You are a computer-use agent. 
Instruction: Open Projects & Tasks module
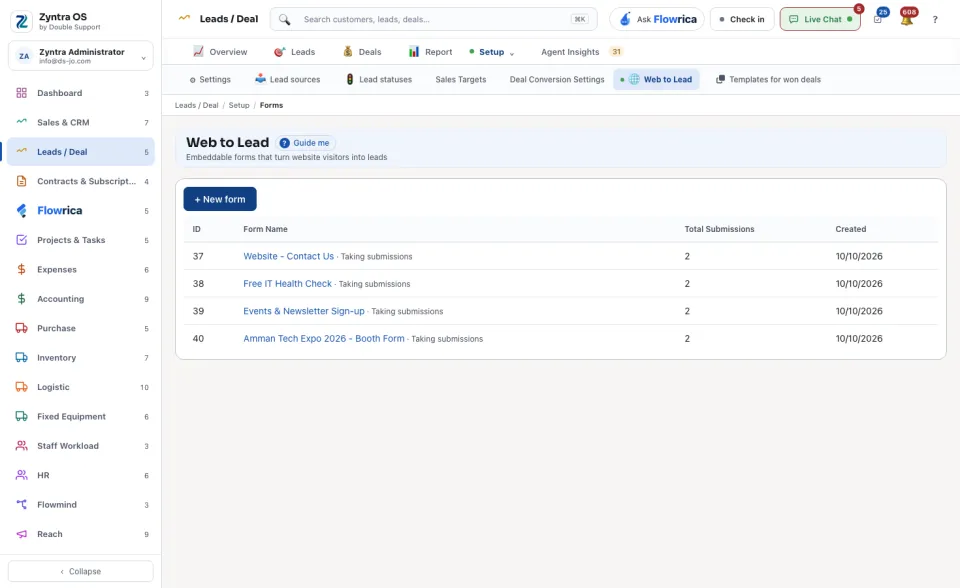coord(81,240)
